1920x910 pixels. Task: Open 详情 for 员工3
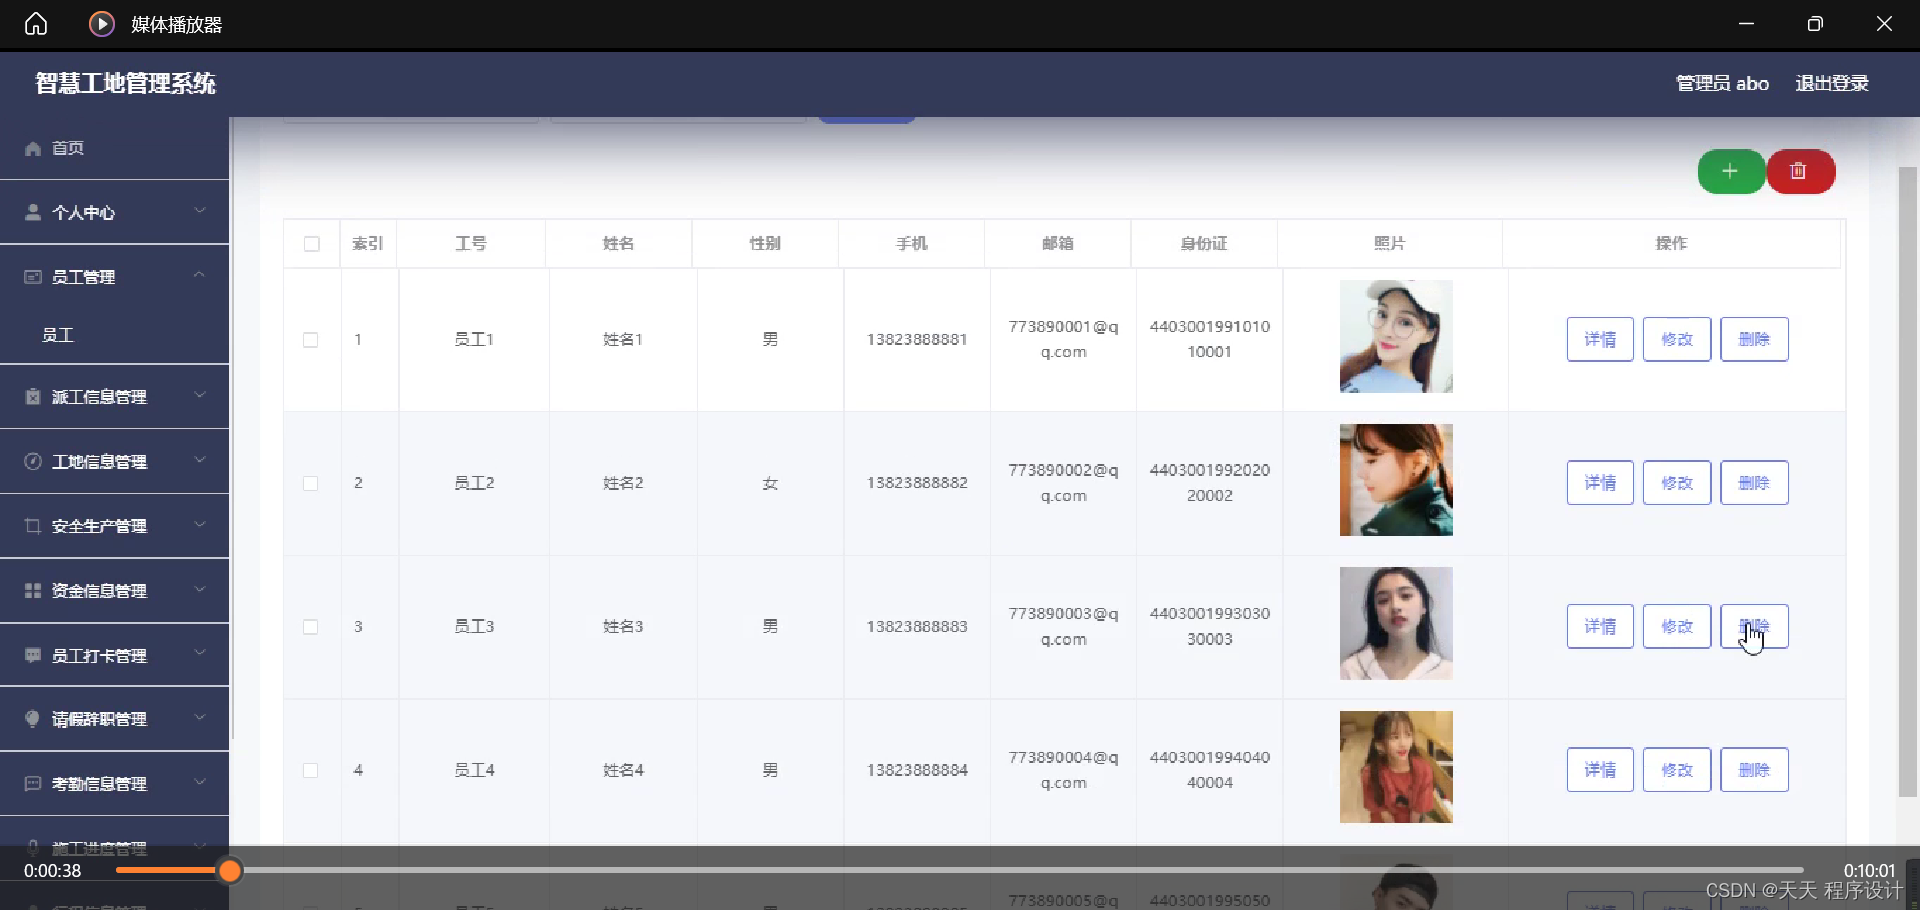(x=1600, y=627)
